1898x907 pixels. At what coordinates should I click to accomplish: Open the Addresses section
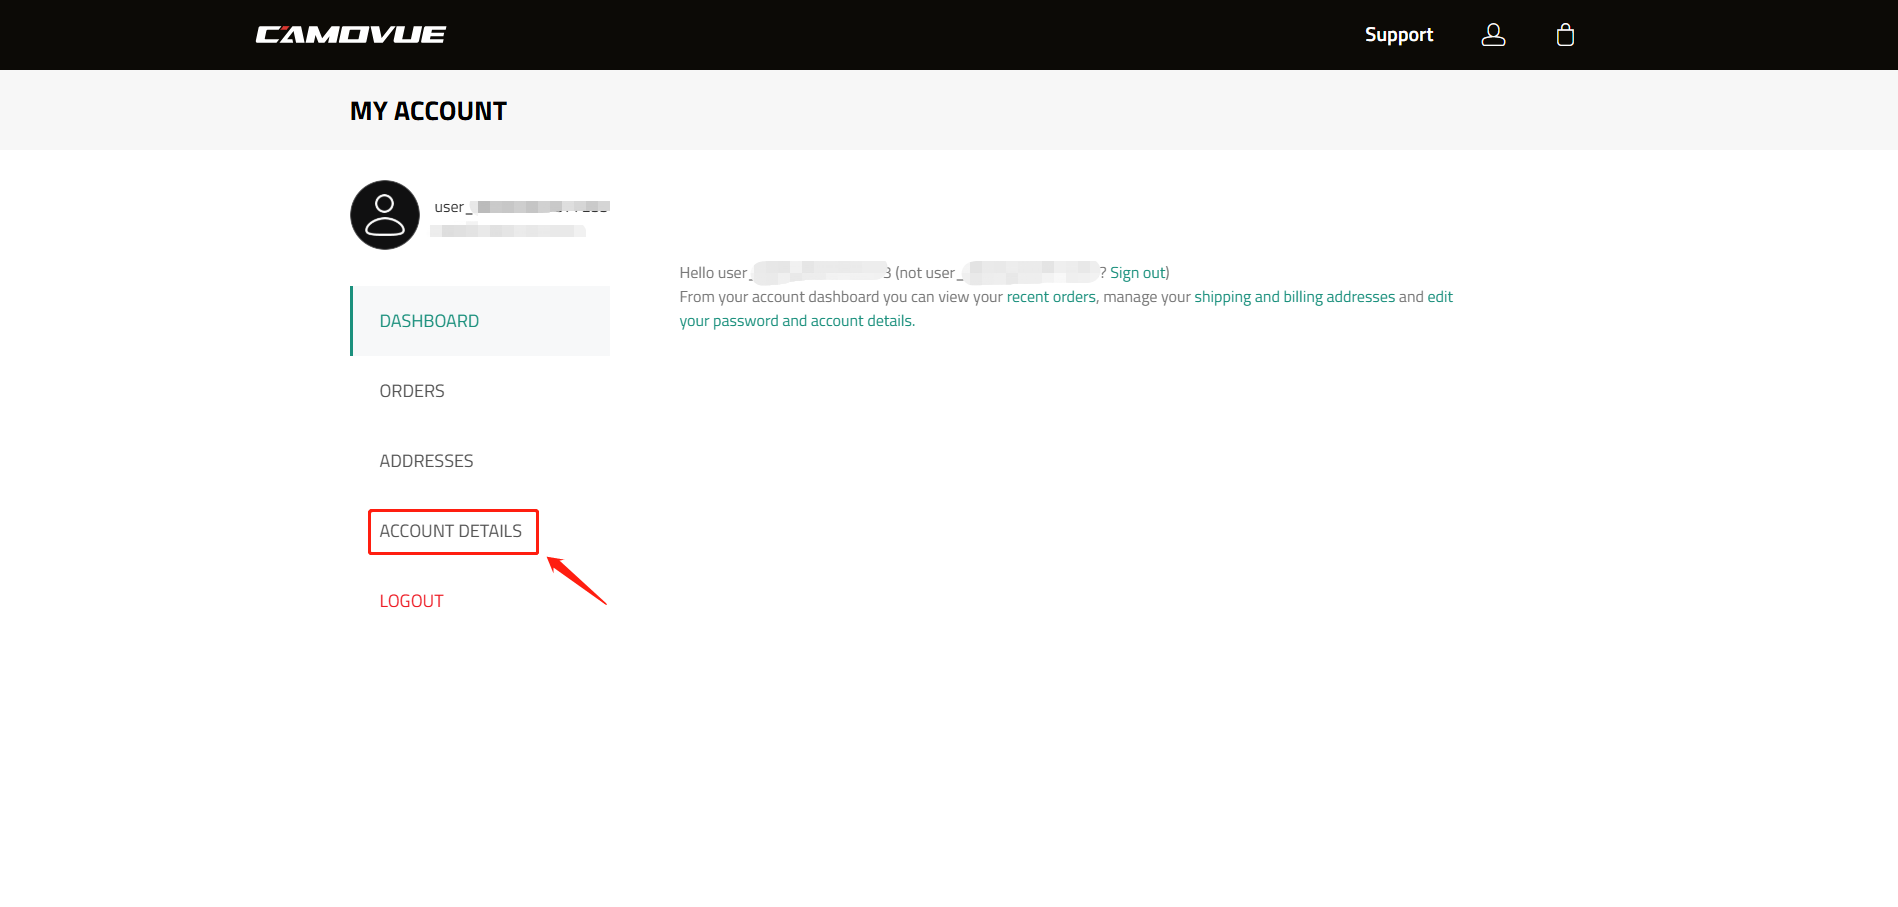426,461
